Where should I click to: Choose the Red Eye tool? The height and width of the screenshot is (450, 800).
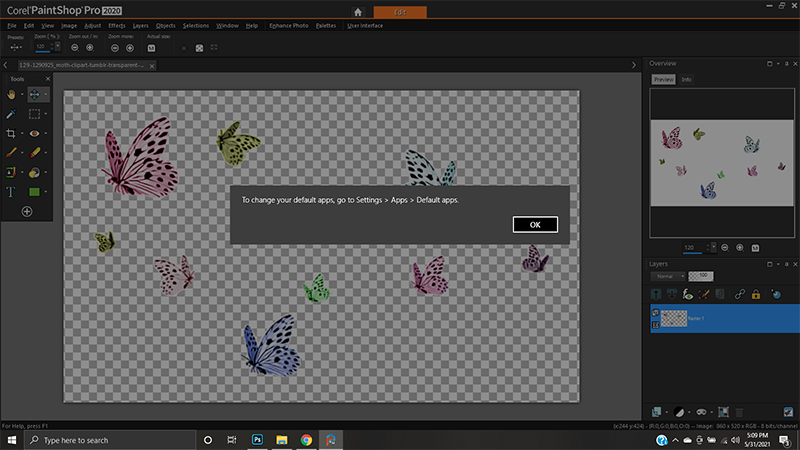35,133
